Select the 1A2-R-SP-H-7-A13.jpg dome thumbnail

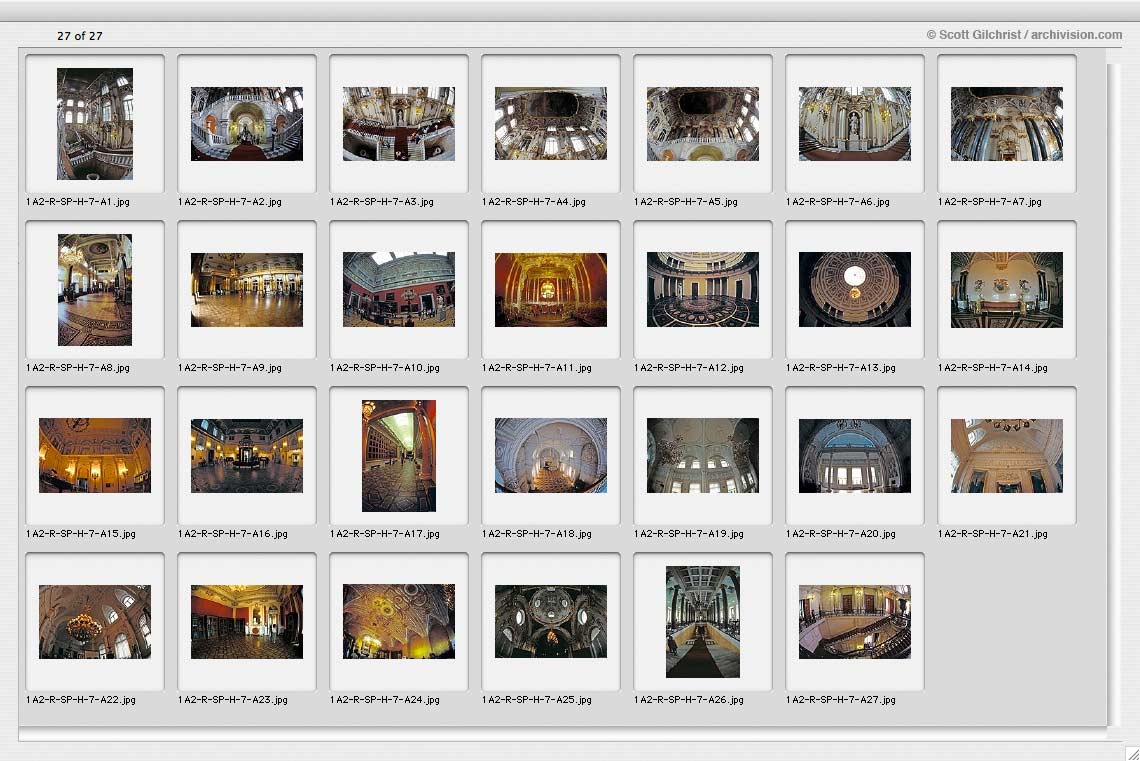(854, 289)
